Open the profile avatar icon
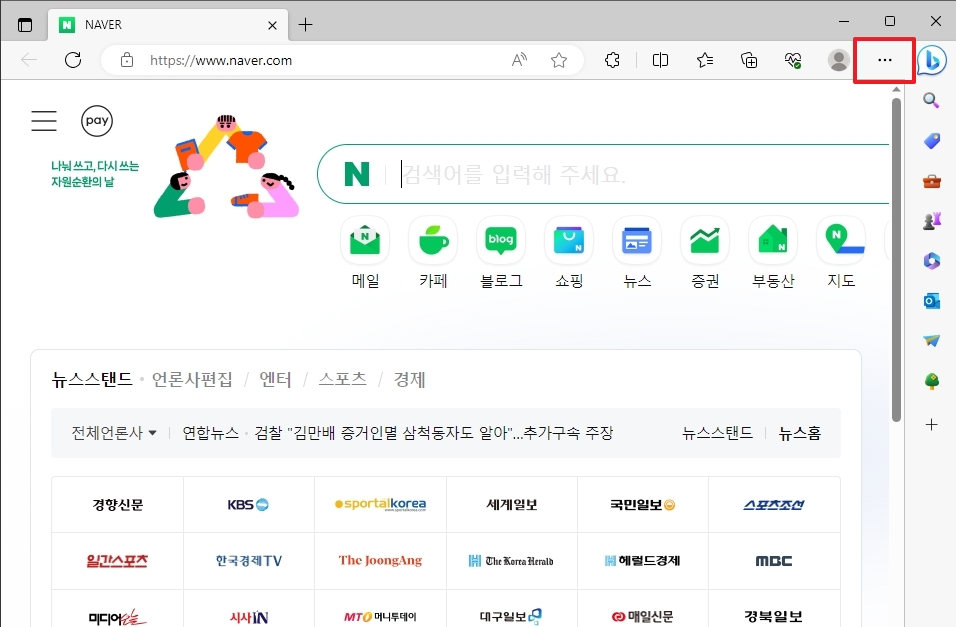This screenshot has height=627, width=956. [x=838, y=60]
